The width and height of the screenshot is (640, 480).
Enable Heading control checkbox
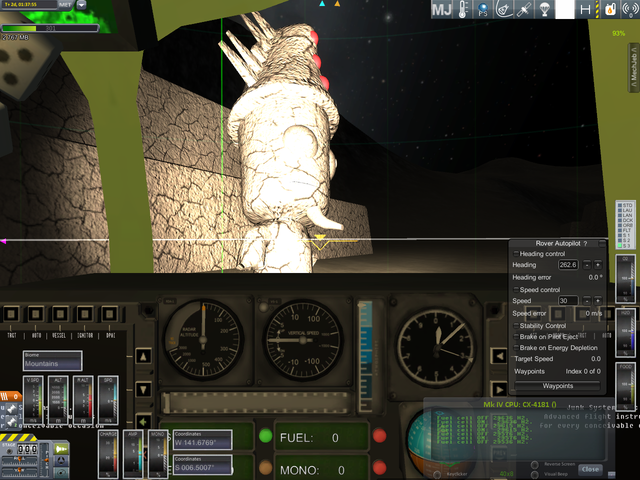click(x=516, y=254)
